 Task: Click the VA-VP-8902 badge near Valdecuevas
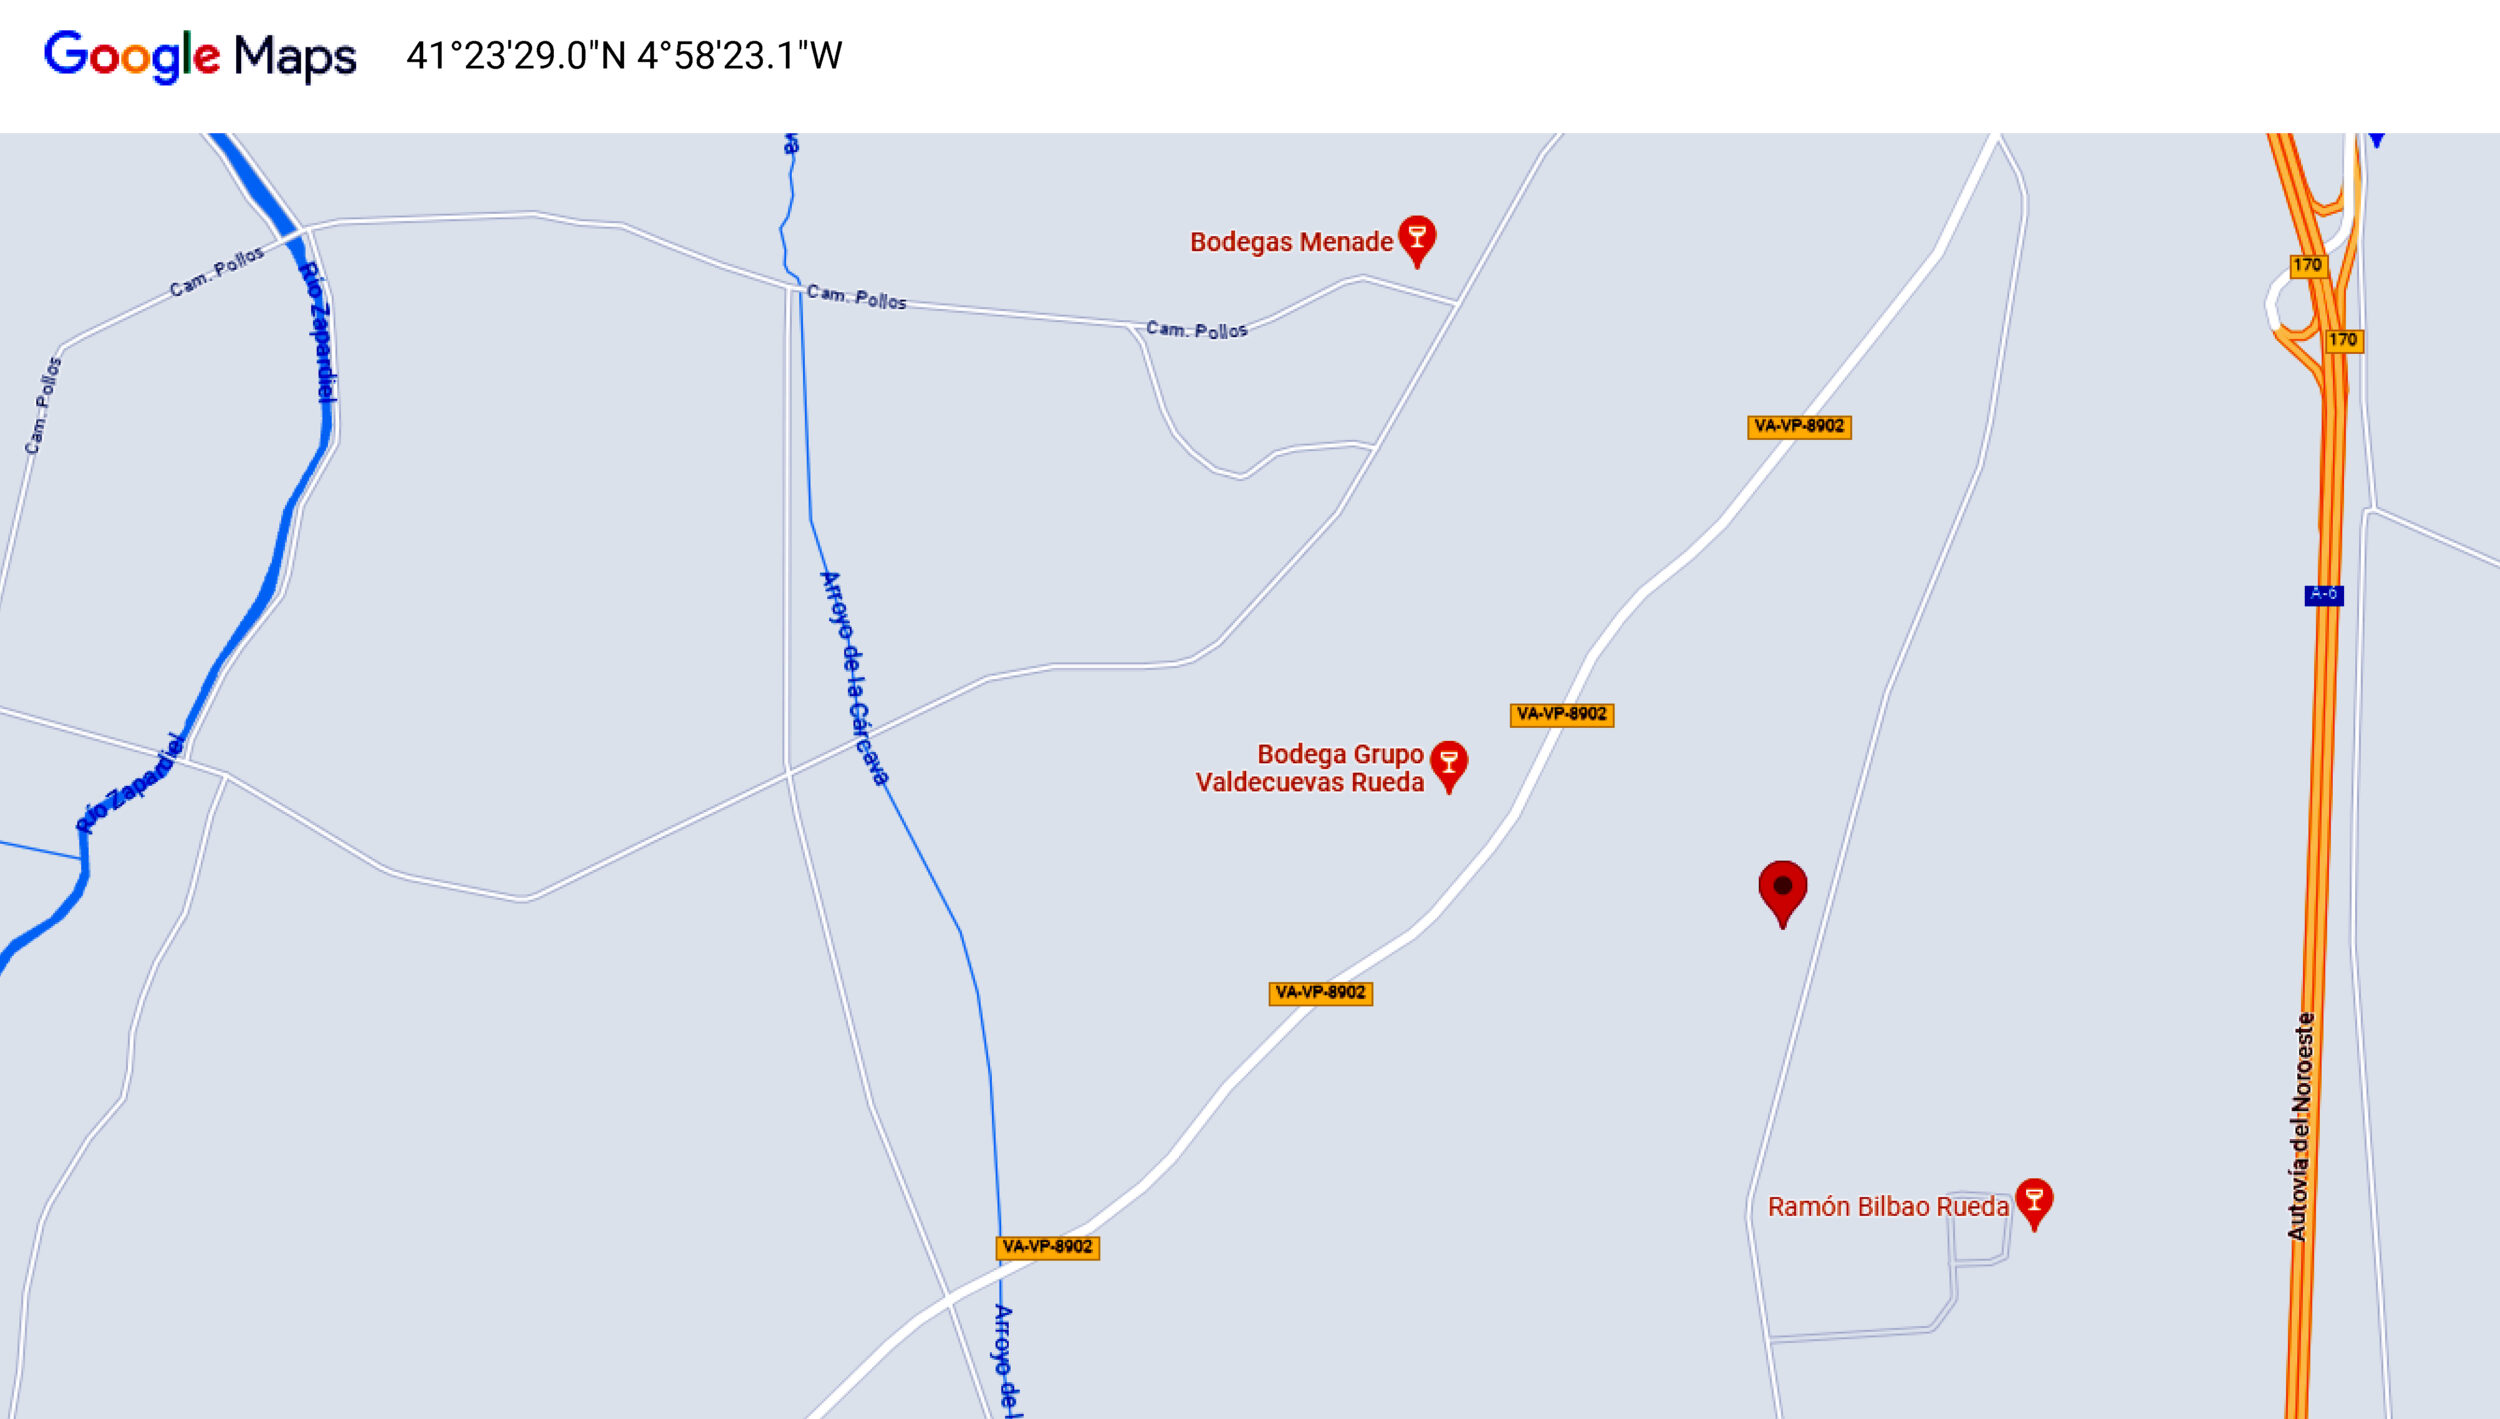[x=1561, y=715]
